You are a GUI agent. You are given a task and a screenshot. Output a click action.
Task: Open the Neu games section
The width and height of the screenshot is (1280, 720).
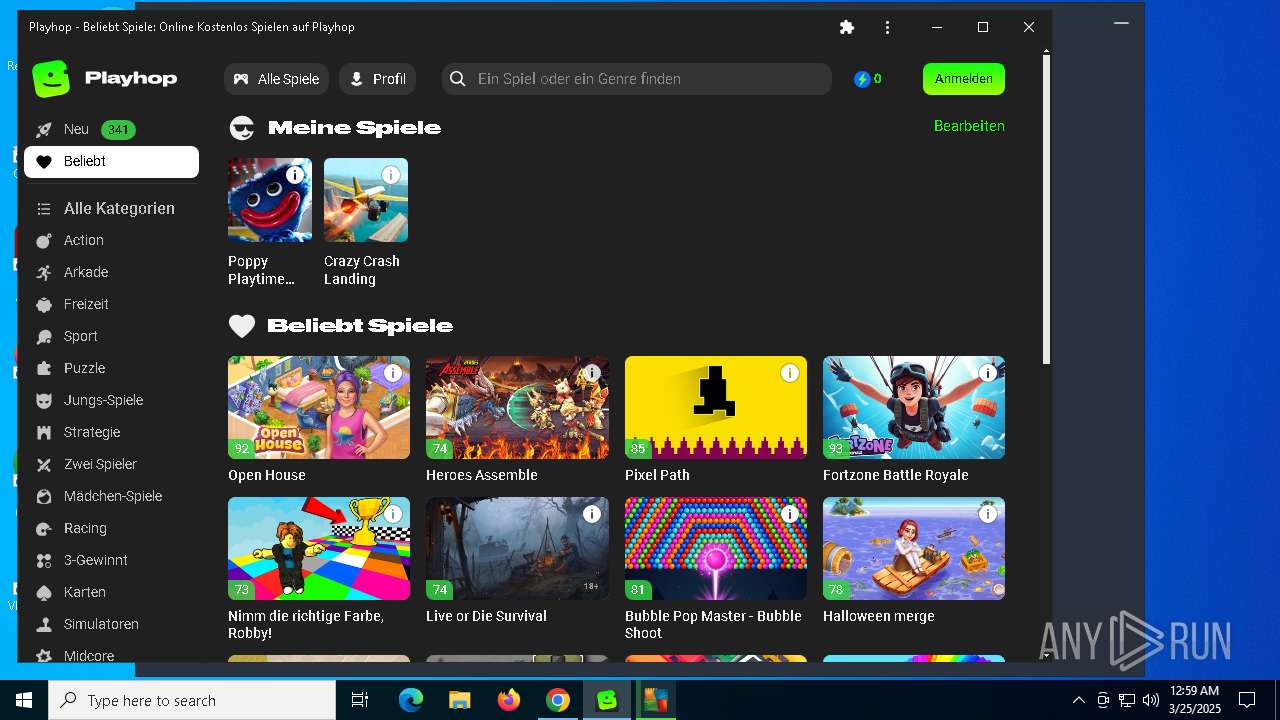[111, 129]
